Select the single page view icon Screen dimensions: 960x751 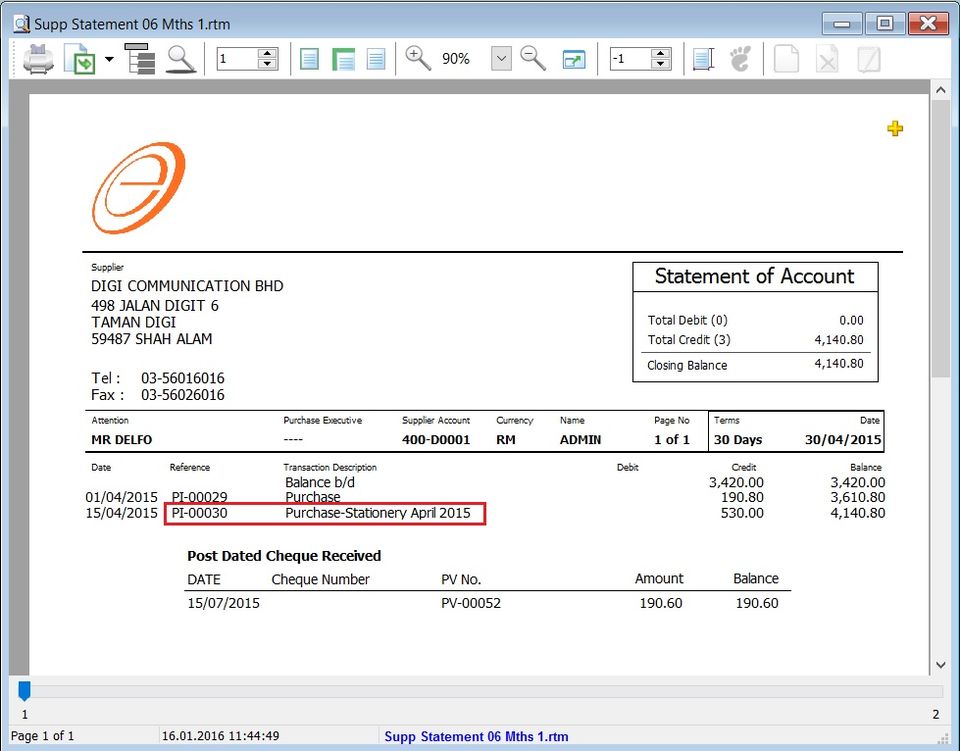(310, 58)
